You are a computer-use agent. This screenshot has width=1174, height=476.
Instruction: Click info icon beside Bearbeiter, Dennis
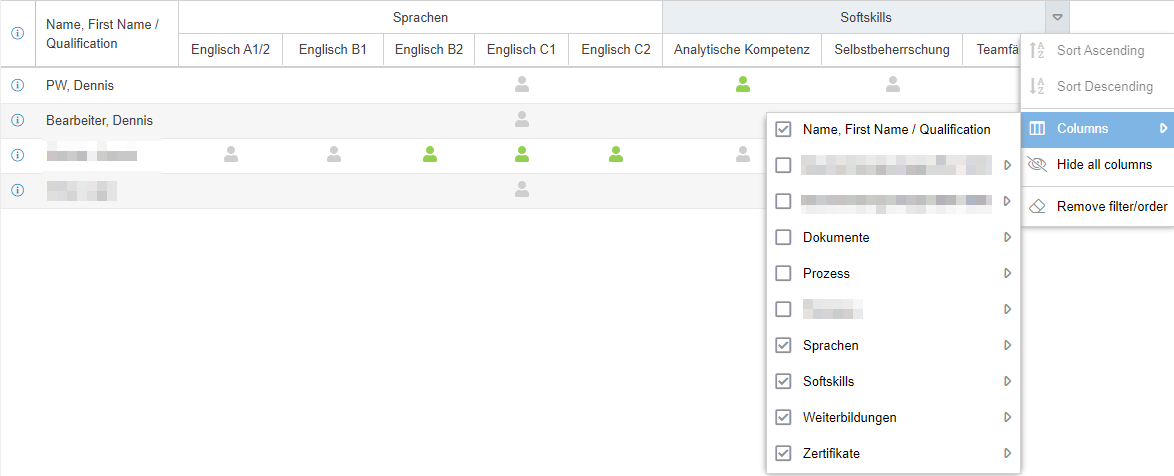17,121
